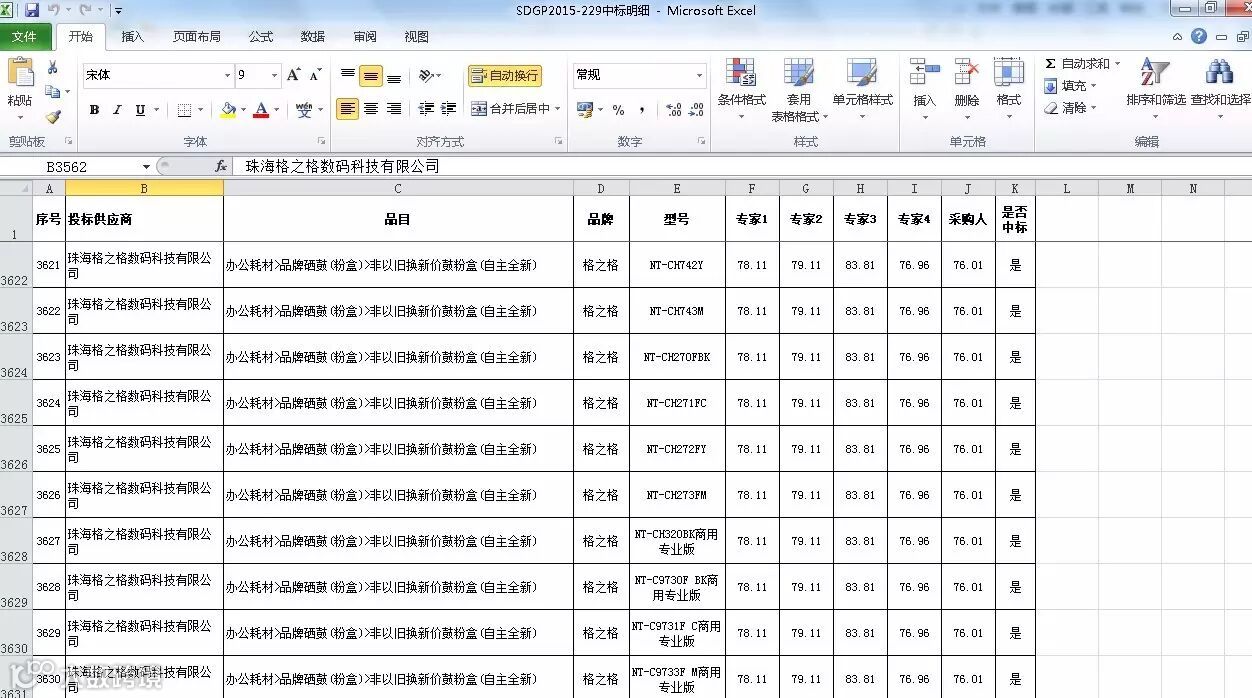This screenshot has height=698, width=1252.
Task: Click the Copy icon in clipboard group
Action: coord(51,91)
